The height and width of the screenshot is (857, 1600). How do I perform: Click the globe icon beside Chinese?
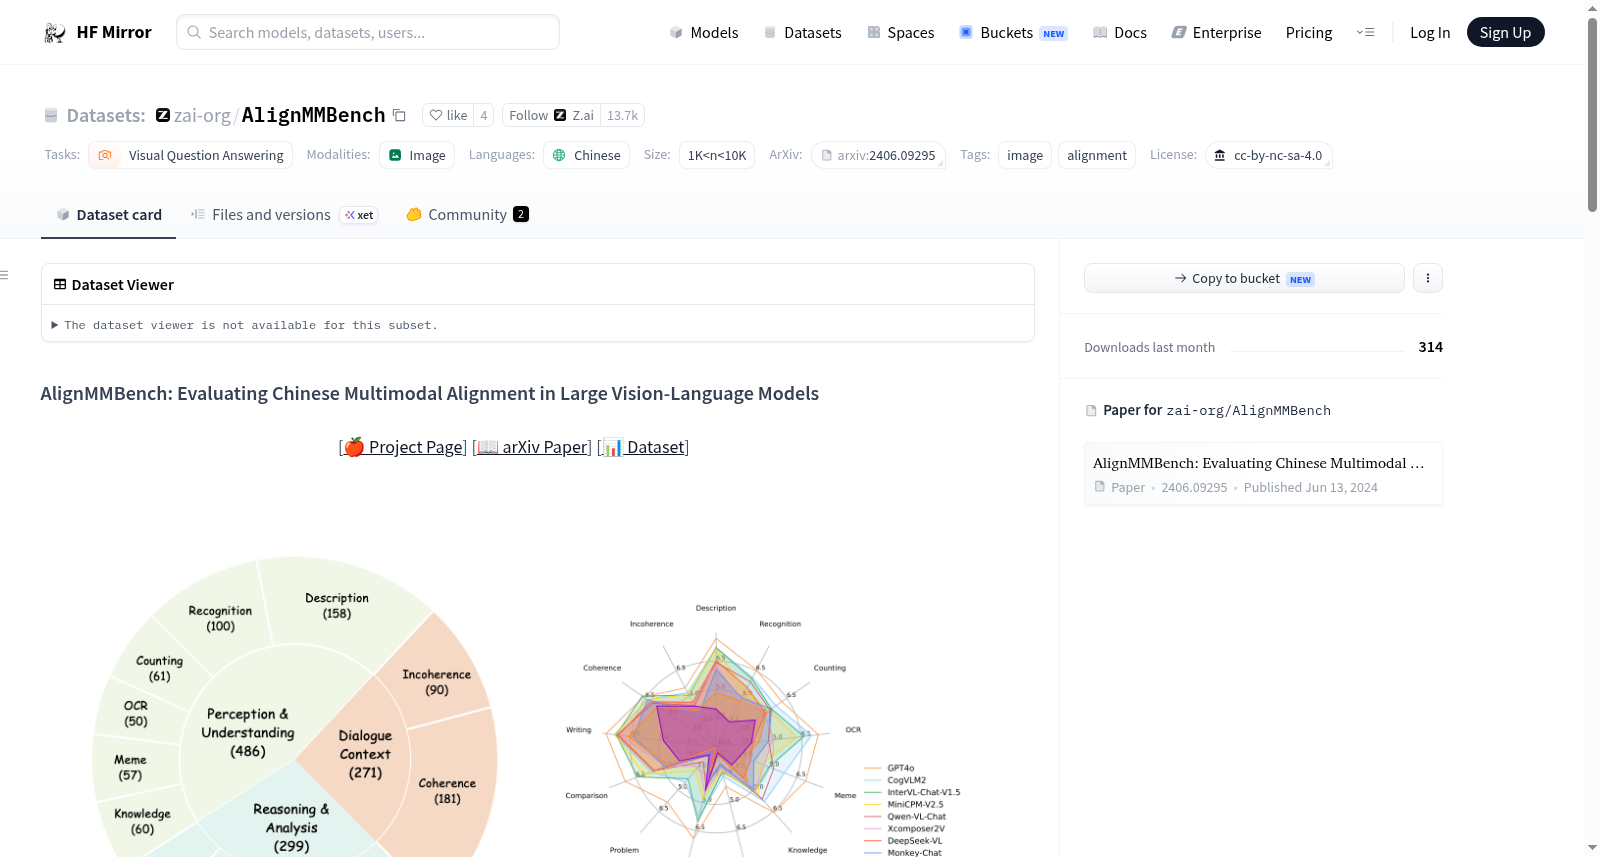(559, 155)
